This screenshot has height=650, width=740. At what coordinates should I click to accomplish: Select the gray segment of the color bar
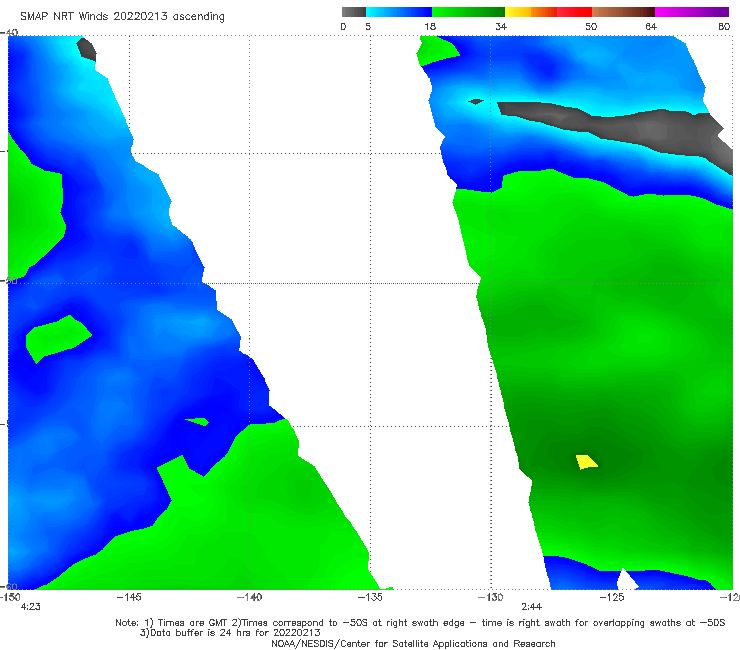pos(354,12)
